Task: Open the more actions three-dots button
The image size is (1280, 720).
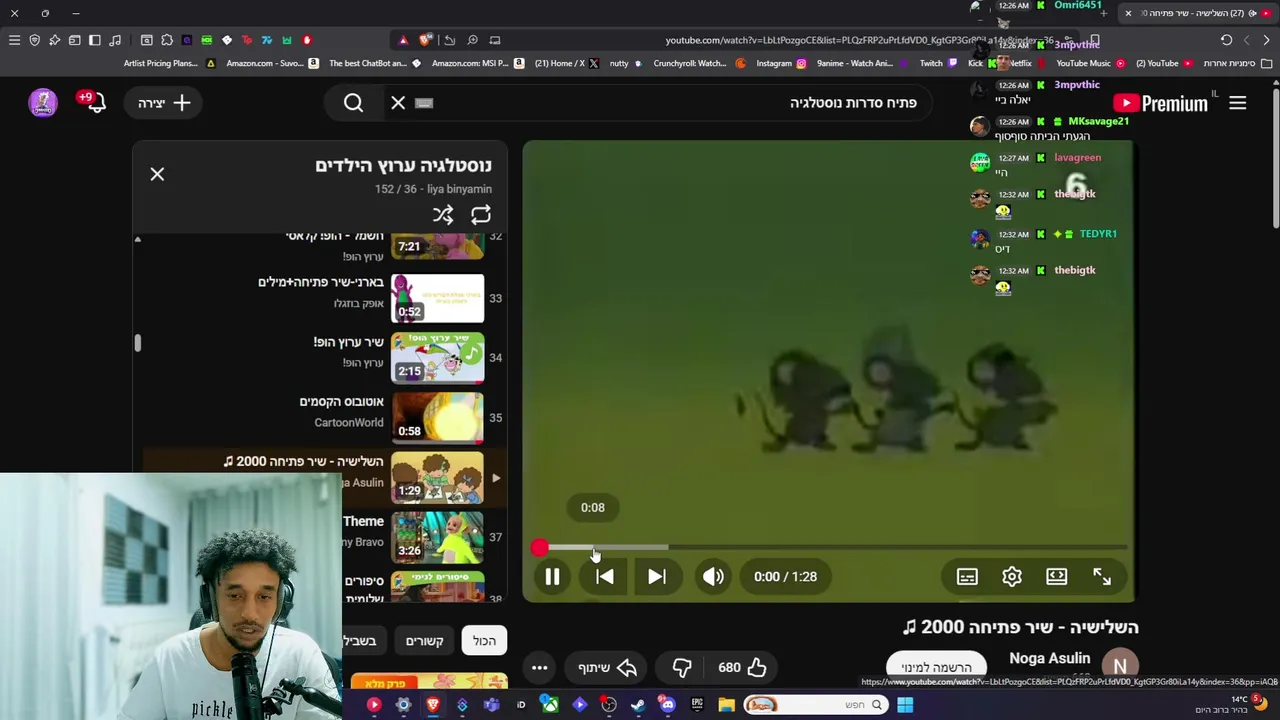Action: click(539, 667)
